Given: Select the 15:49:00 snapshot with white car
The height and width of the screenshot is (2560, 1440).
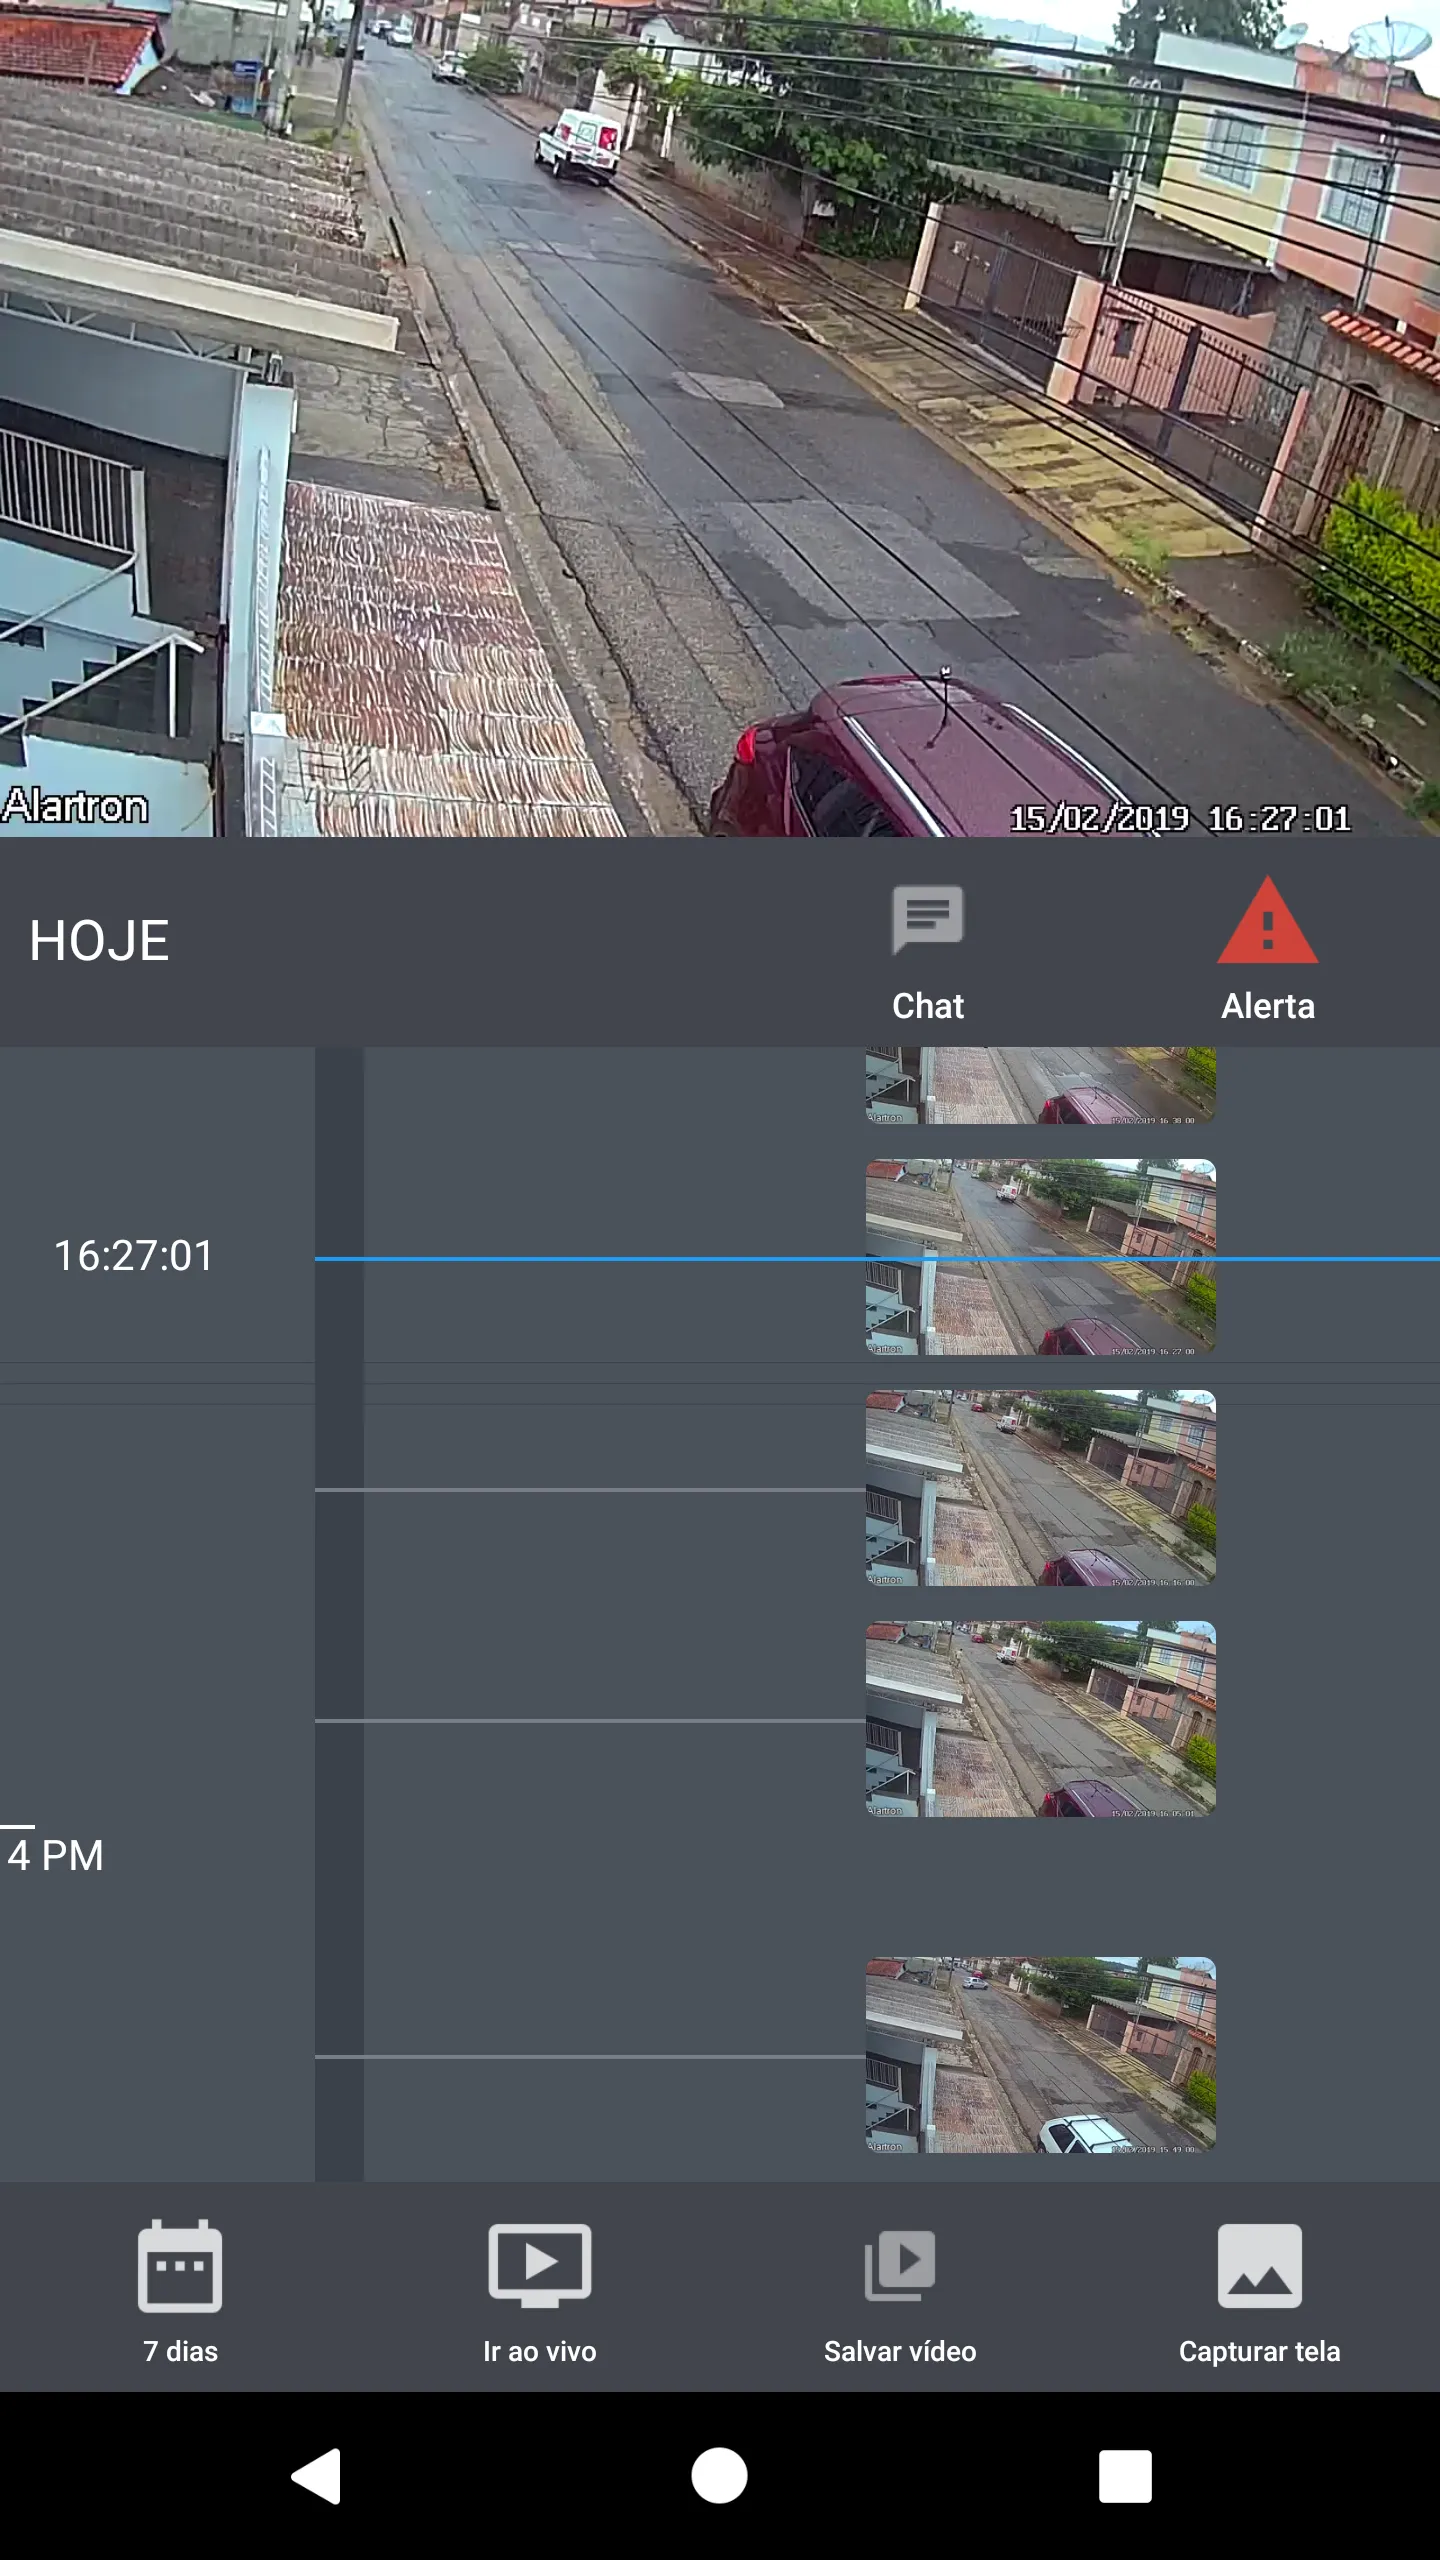Looking at the screenshot, I should tap(1040, 2055).
